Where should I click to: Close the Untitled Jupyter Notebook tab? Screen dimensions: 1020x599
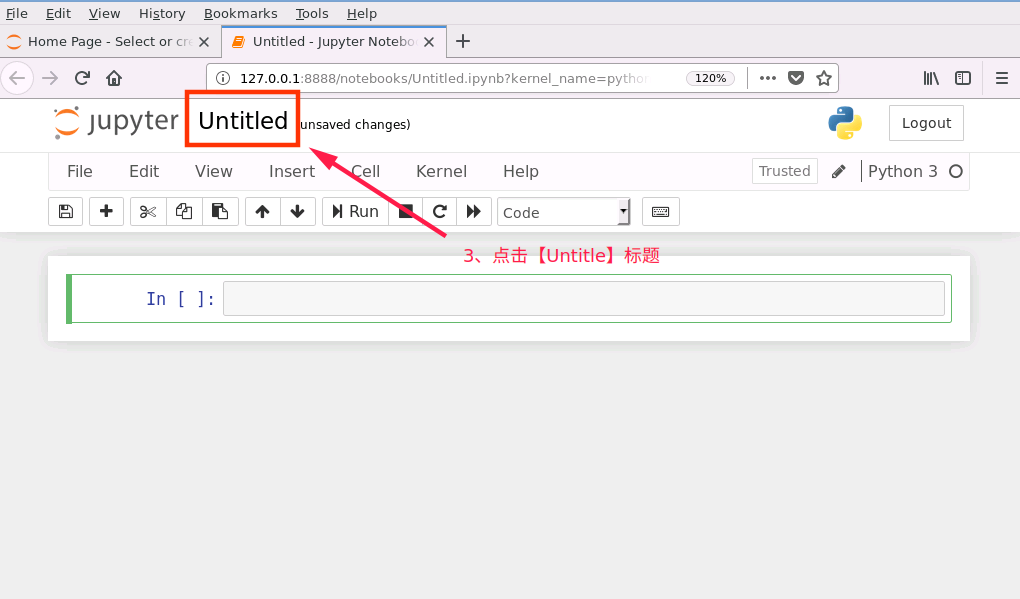click(429, 42)
